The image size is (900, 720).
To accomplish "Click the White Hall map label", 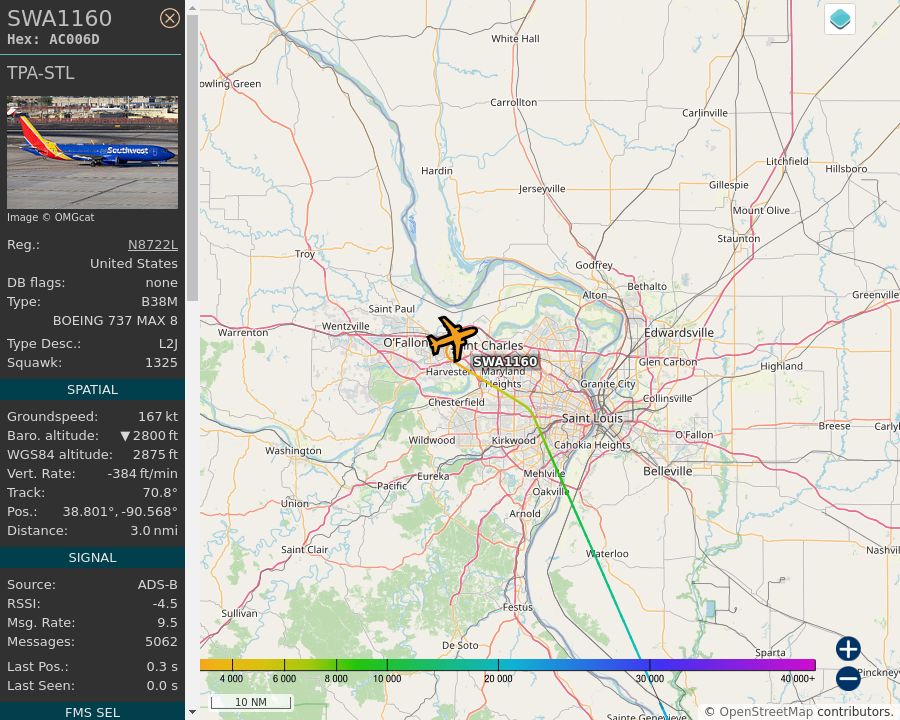I will point(515,38).
